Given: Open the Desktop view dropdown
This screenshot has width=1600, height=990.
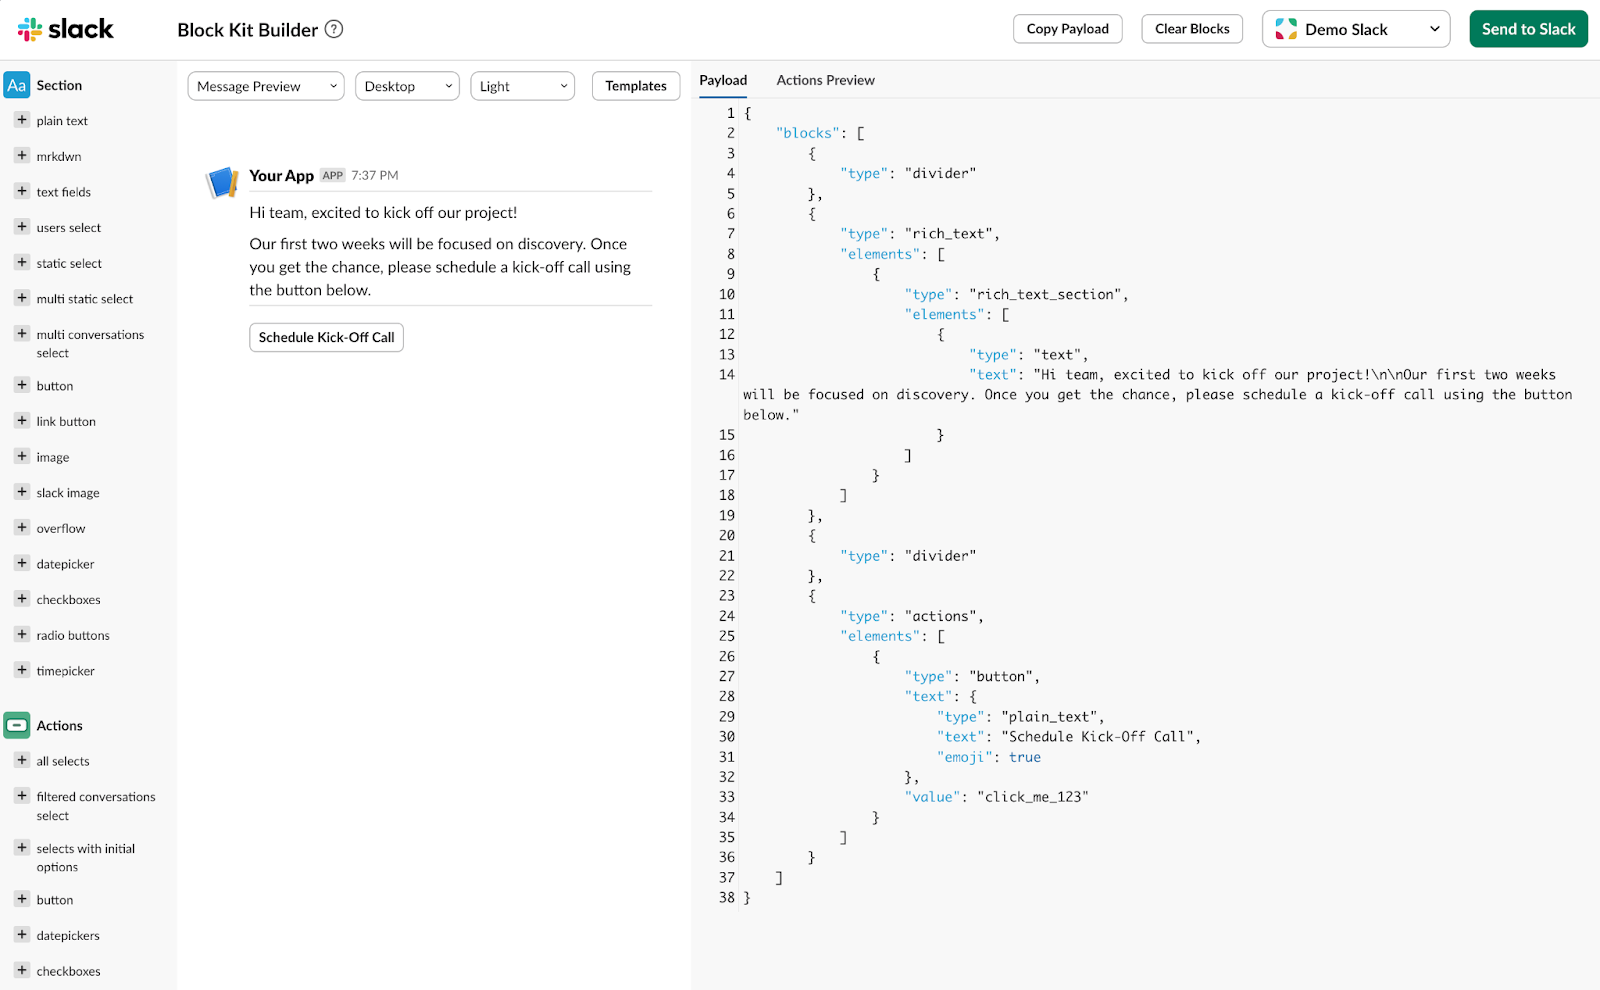Looking at the screenshot, I should pos(407,86).
